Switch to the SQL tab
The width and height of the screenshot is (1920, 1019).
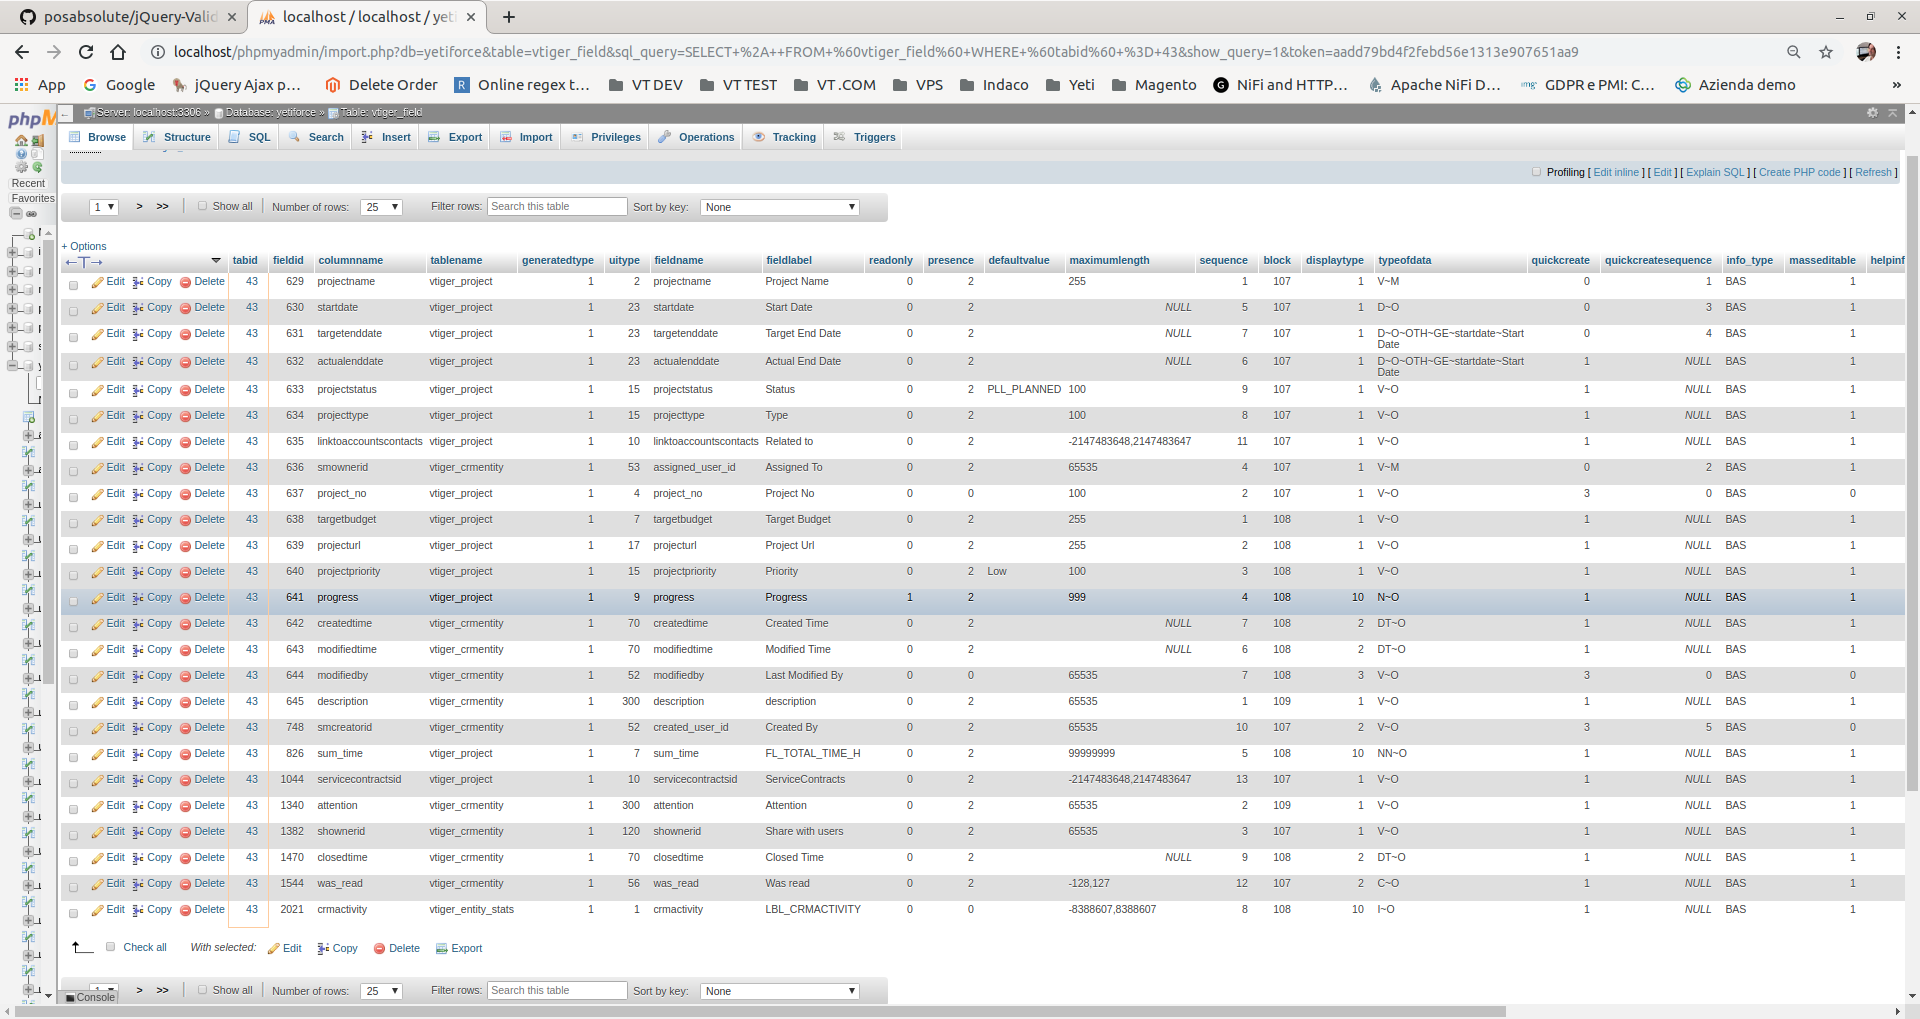pyautogui.click(x=250, y=137)
